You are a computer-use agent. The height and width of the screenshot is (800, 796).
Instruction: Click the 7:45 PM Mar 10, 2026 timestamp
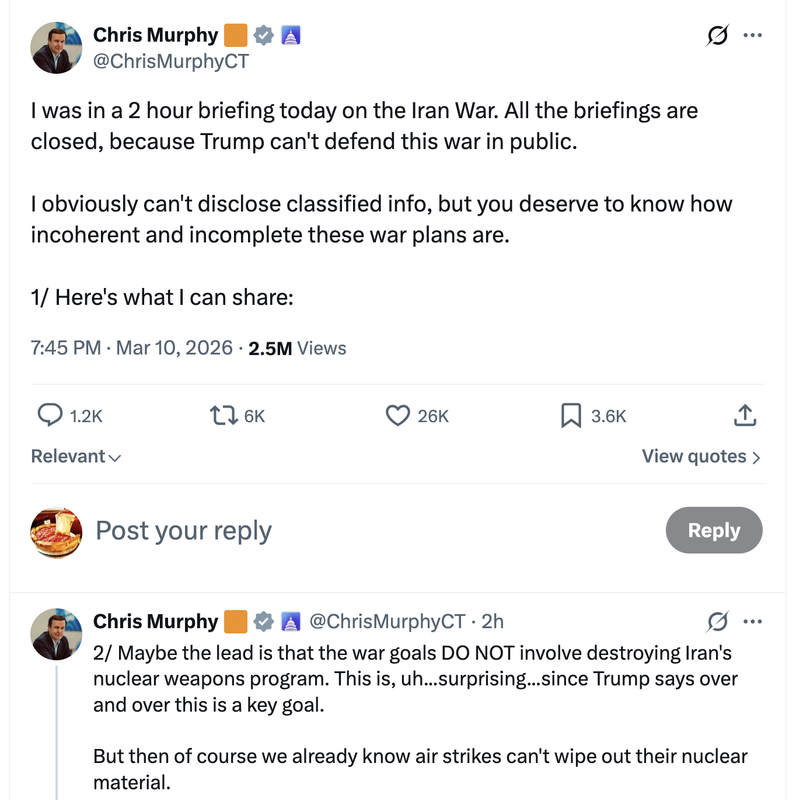tap(132, 349)
